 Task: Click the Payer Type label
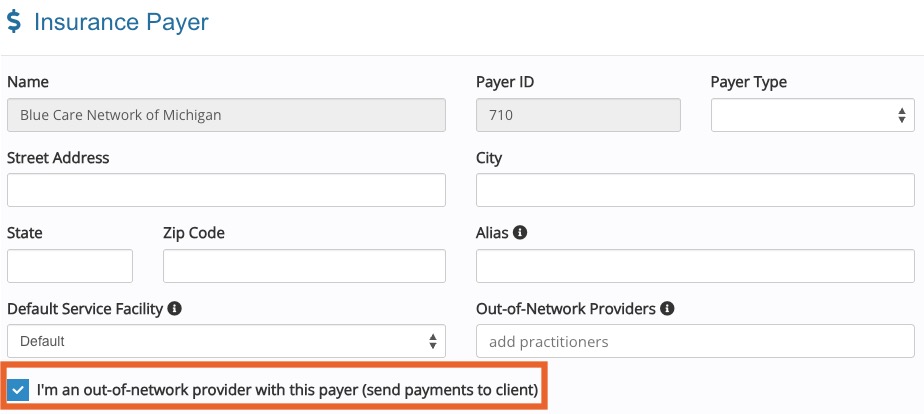click(x=748, y=82)
